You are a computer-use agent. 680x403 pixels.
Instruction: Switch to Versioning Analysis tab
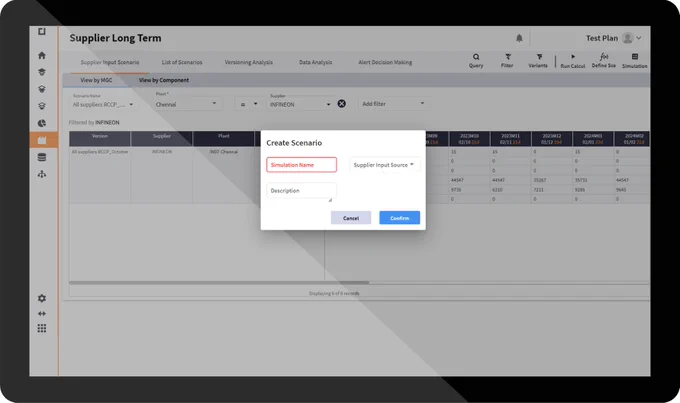pos(248,62)
